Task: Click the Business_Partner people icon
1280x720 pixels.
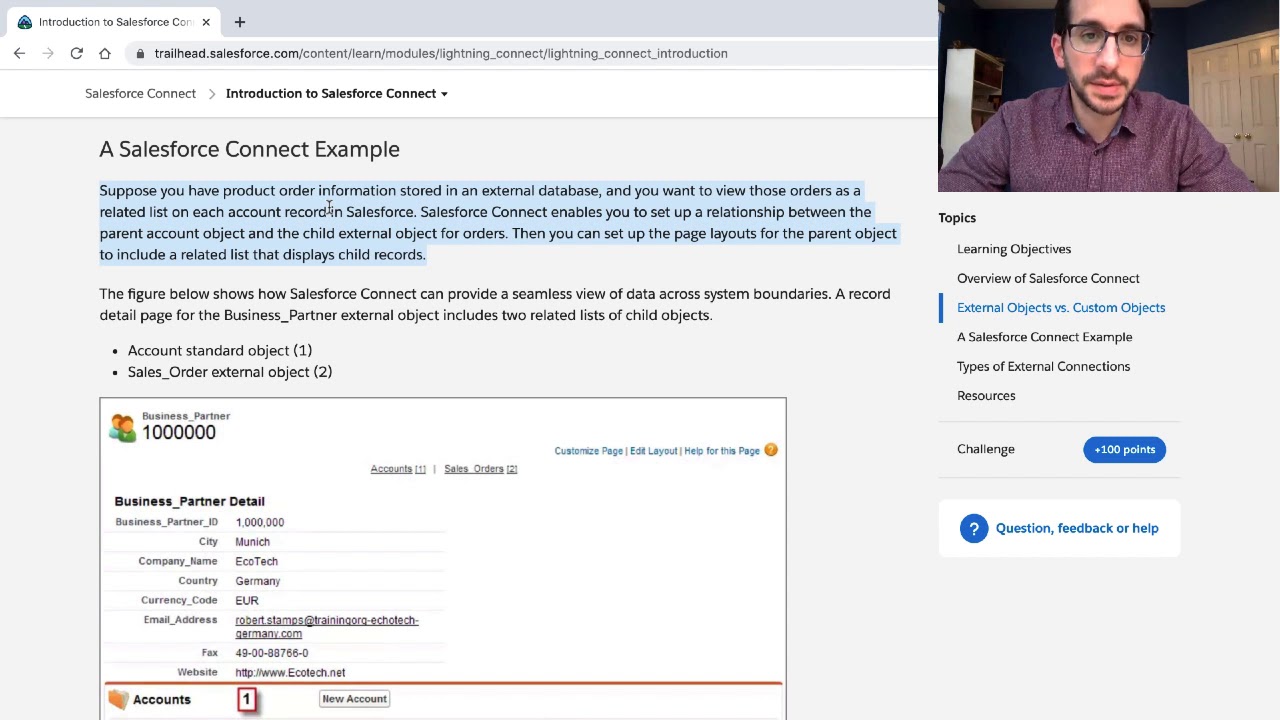Action: pos(122,428)
